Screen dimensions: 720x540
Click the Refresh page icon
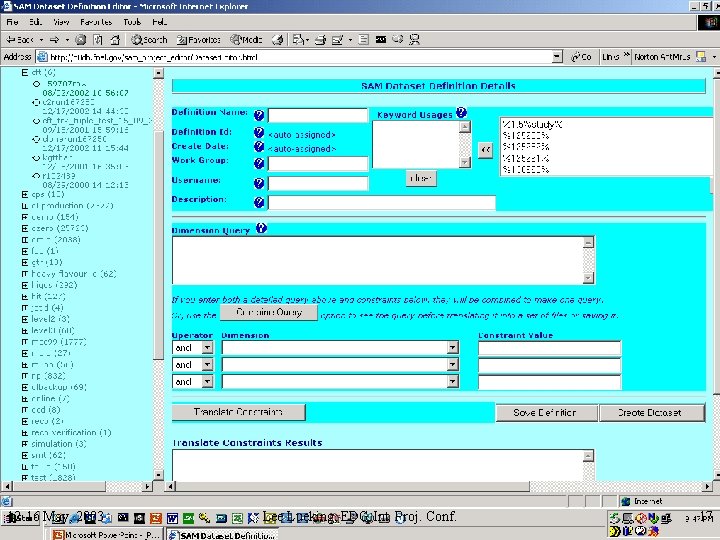point(98,40)
